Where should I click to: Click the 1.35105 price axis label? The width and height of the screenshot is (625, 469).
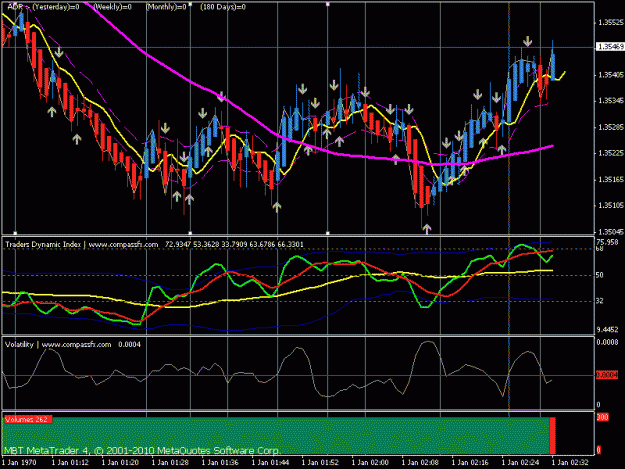pyautogui.click(x=611, y=206)
